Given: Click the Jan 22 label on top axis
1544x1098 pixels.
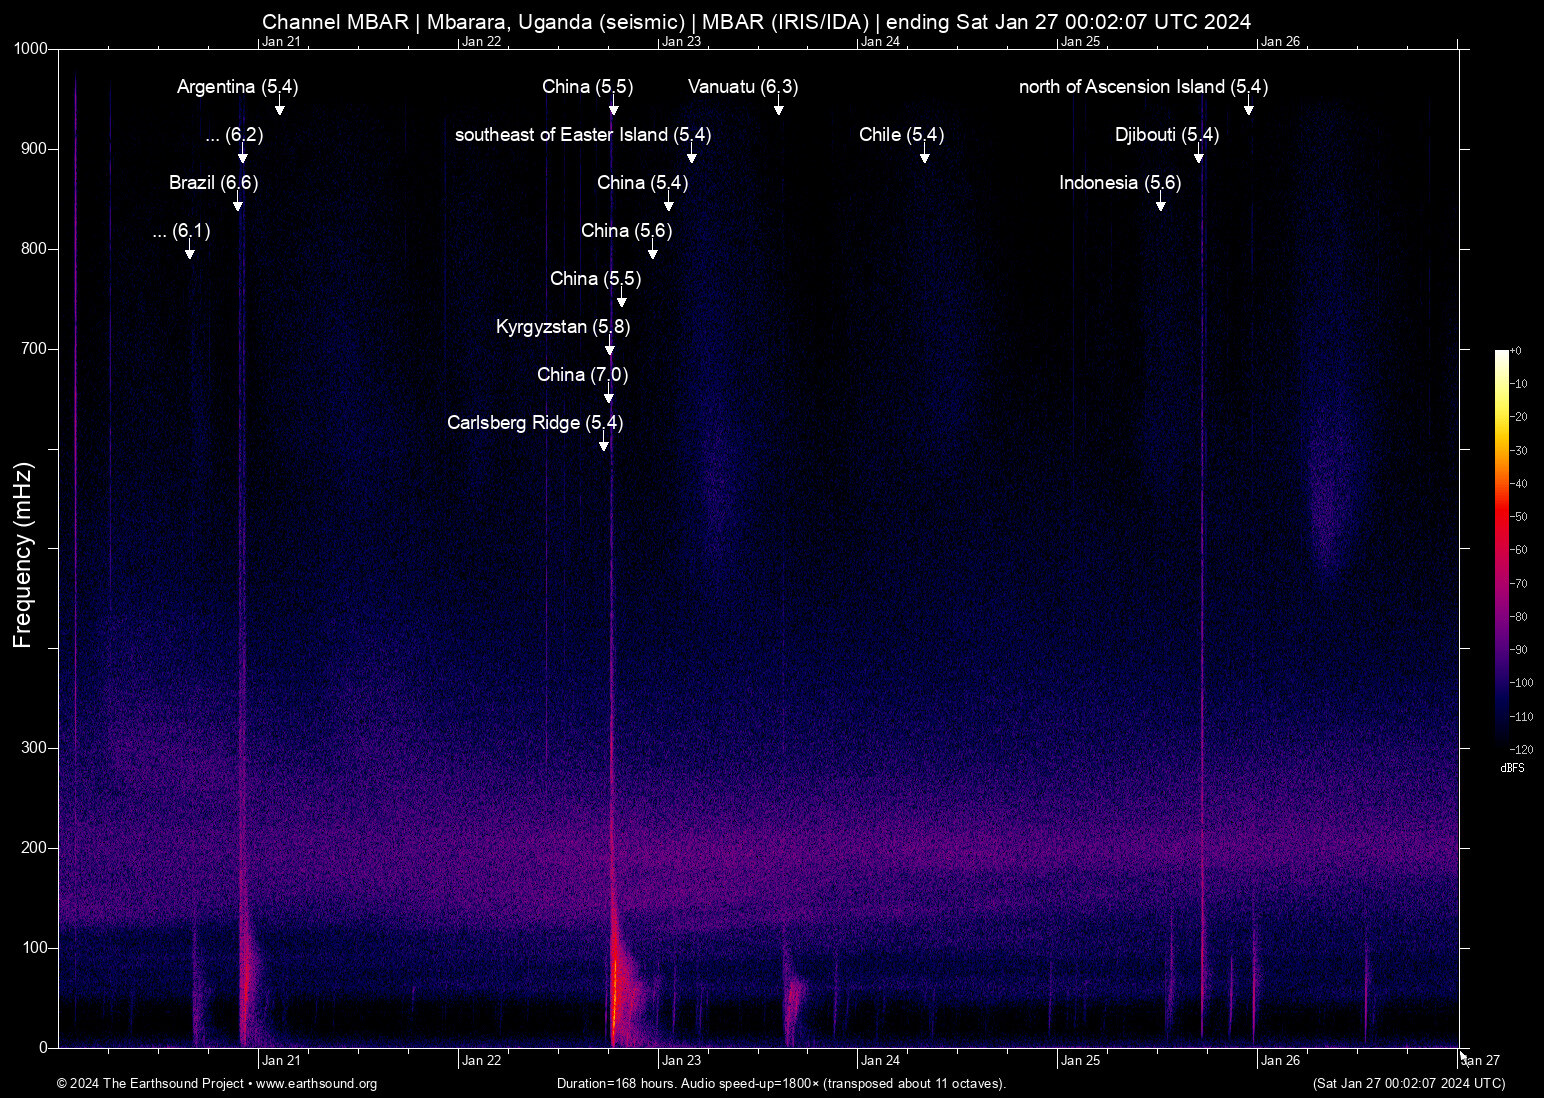Looking at the screenshot, I should [481, 42].
